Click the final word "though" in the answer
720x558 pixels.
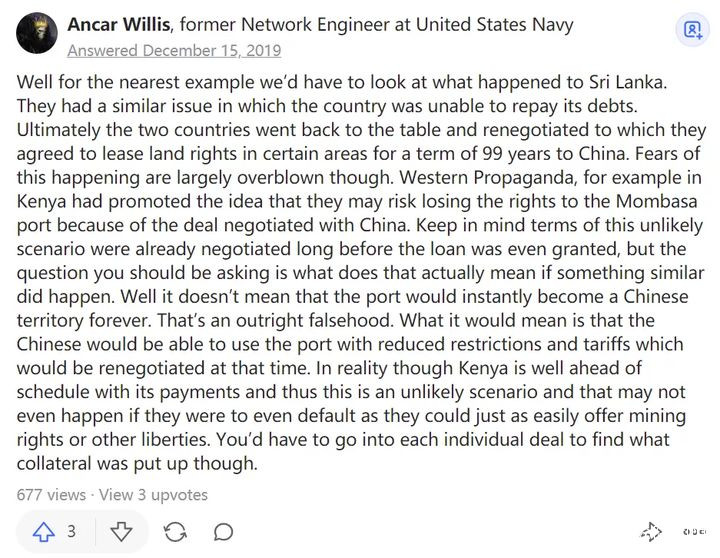[x=231, y=463]
